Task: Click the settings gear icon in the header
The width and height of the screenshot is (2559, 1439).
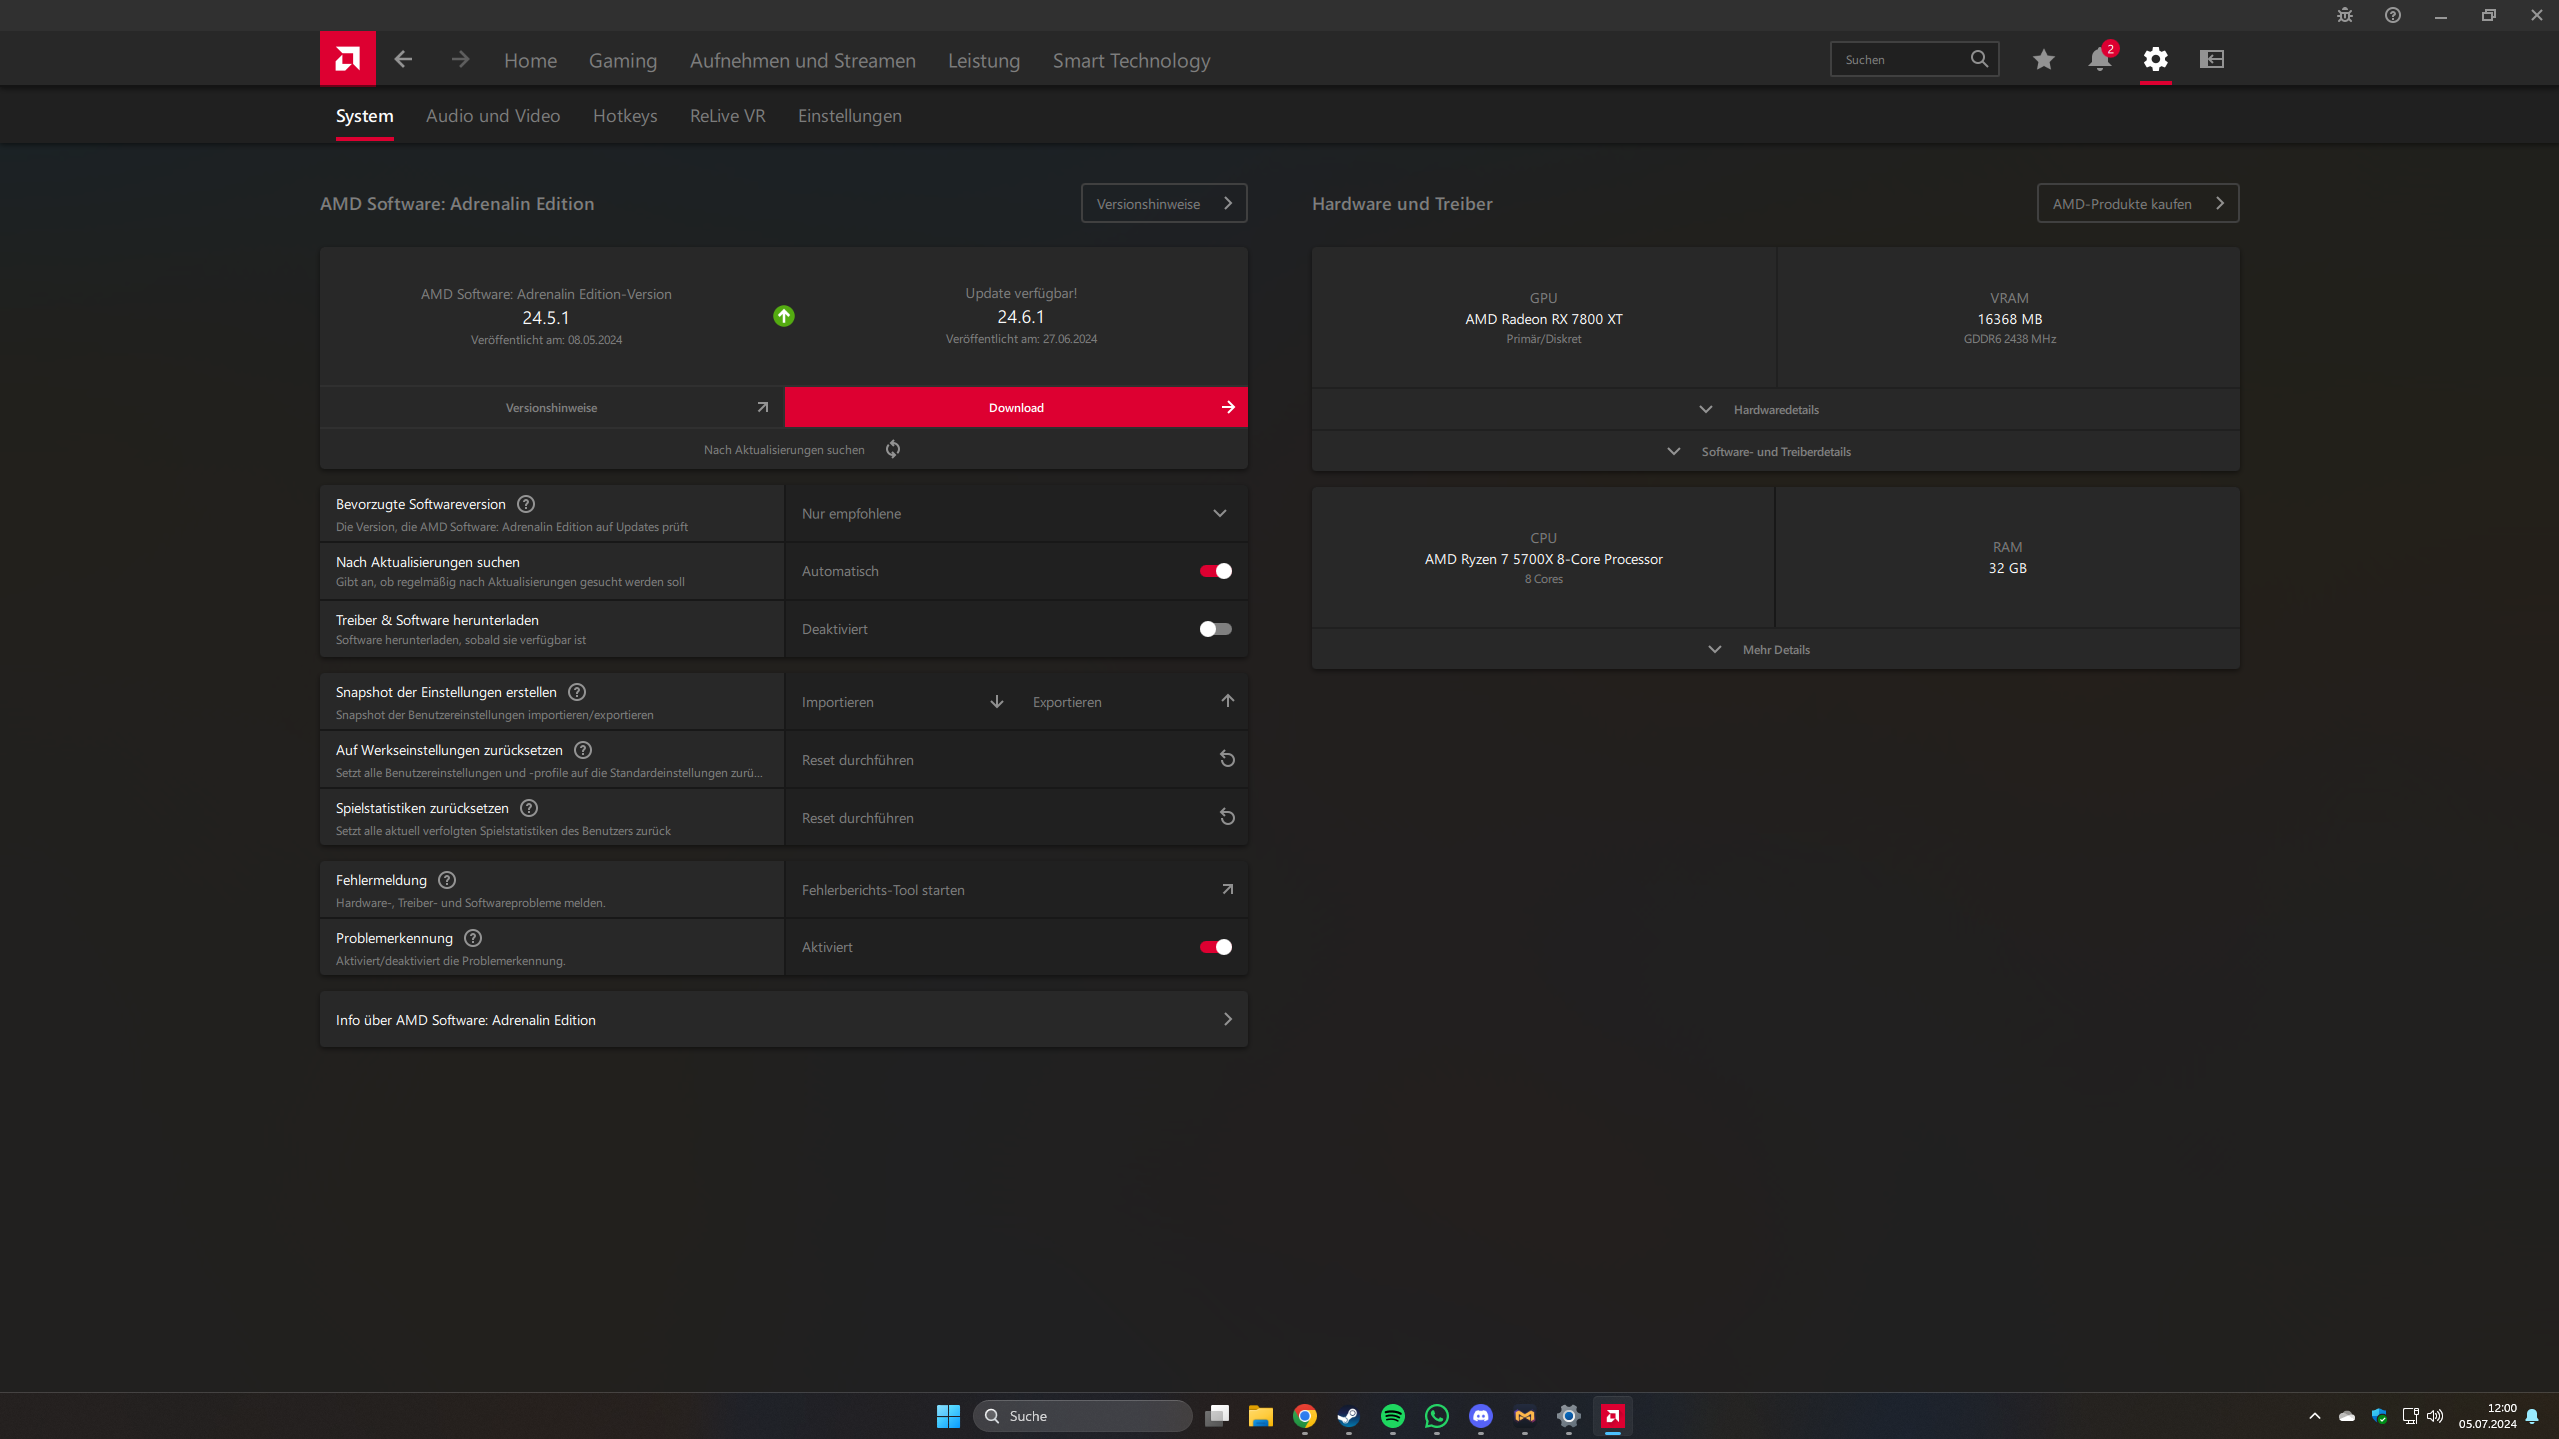Action: coord(2155,59)
